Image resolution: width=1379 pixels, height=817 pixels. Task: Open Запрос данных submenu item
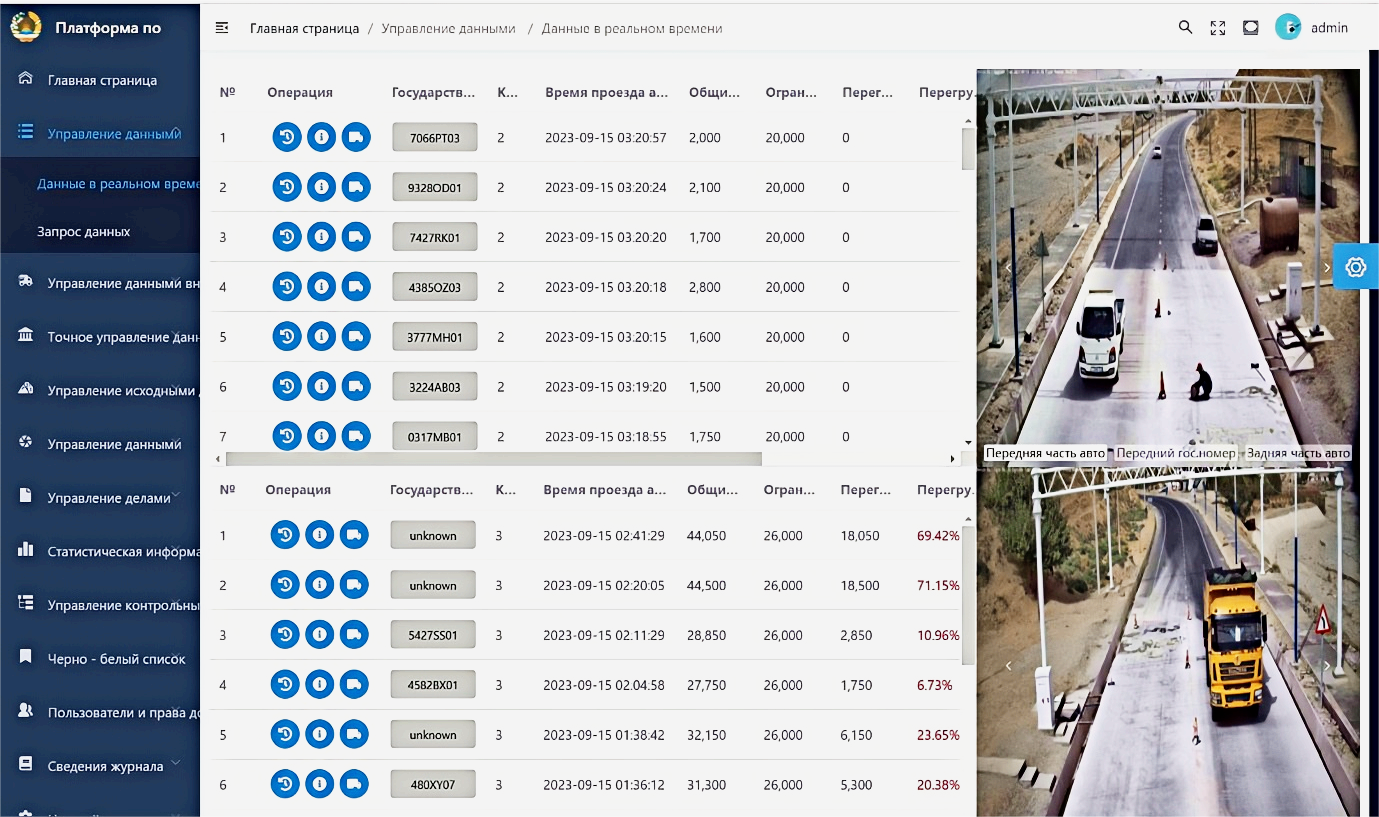pyautogui.click(x=84, y=231)
